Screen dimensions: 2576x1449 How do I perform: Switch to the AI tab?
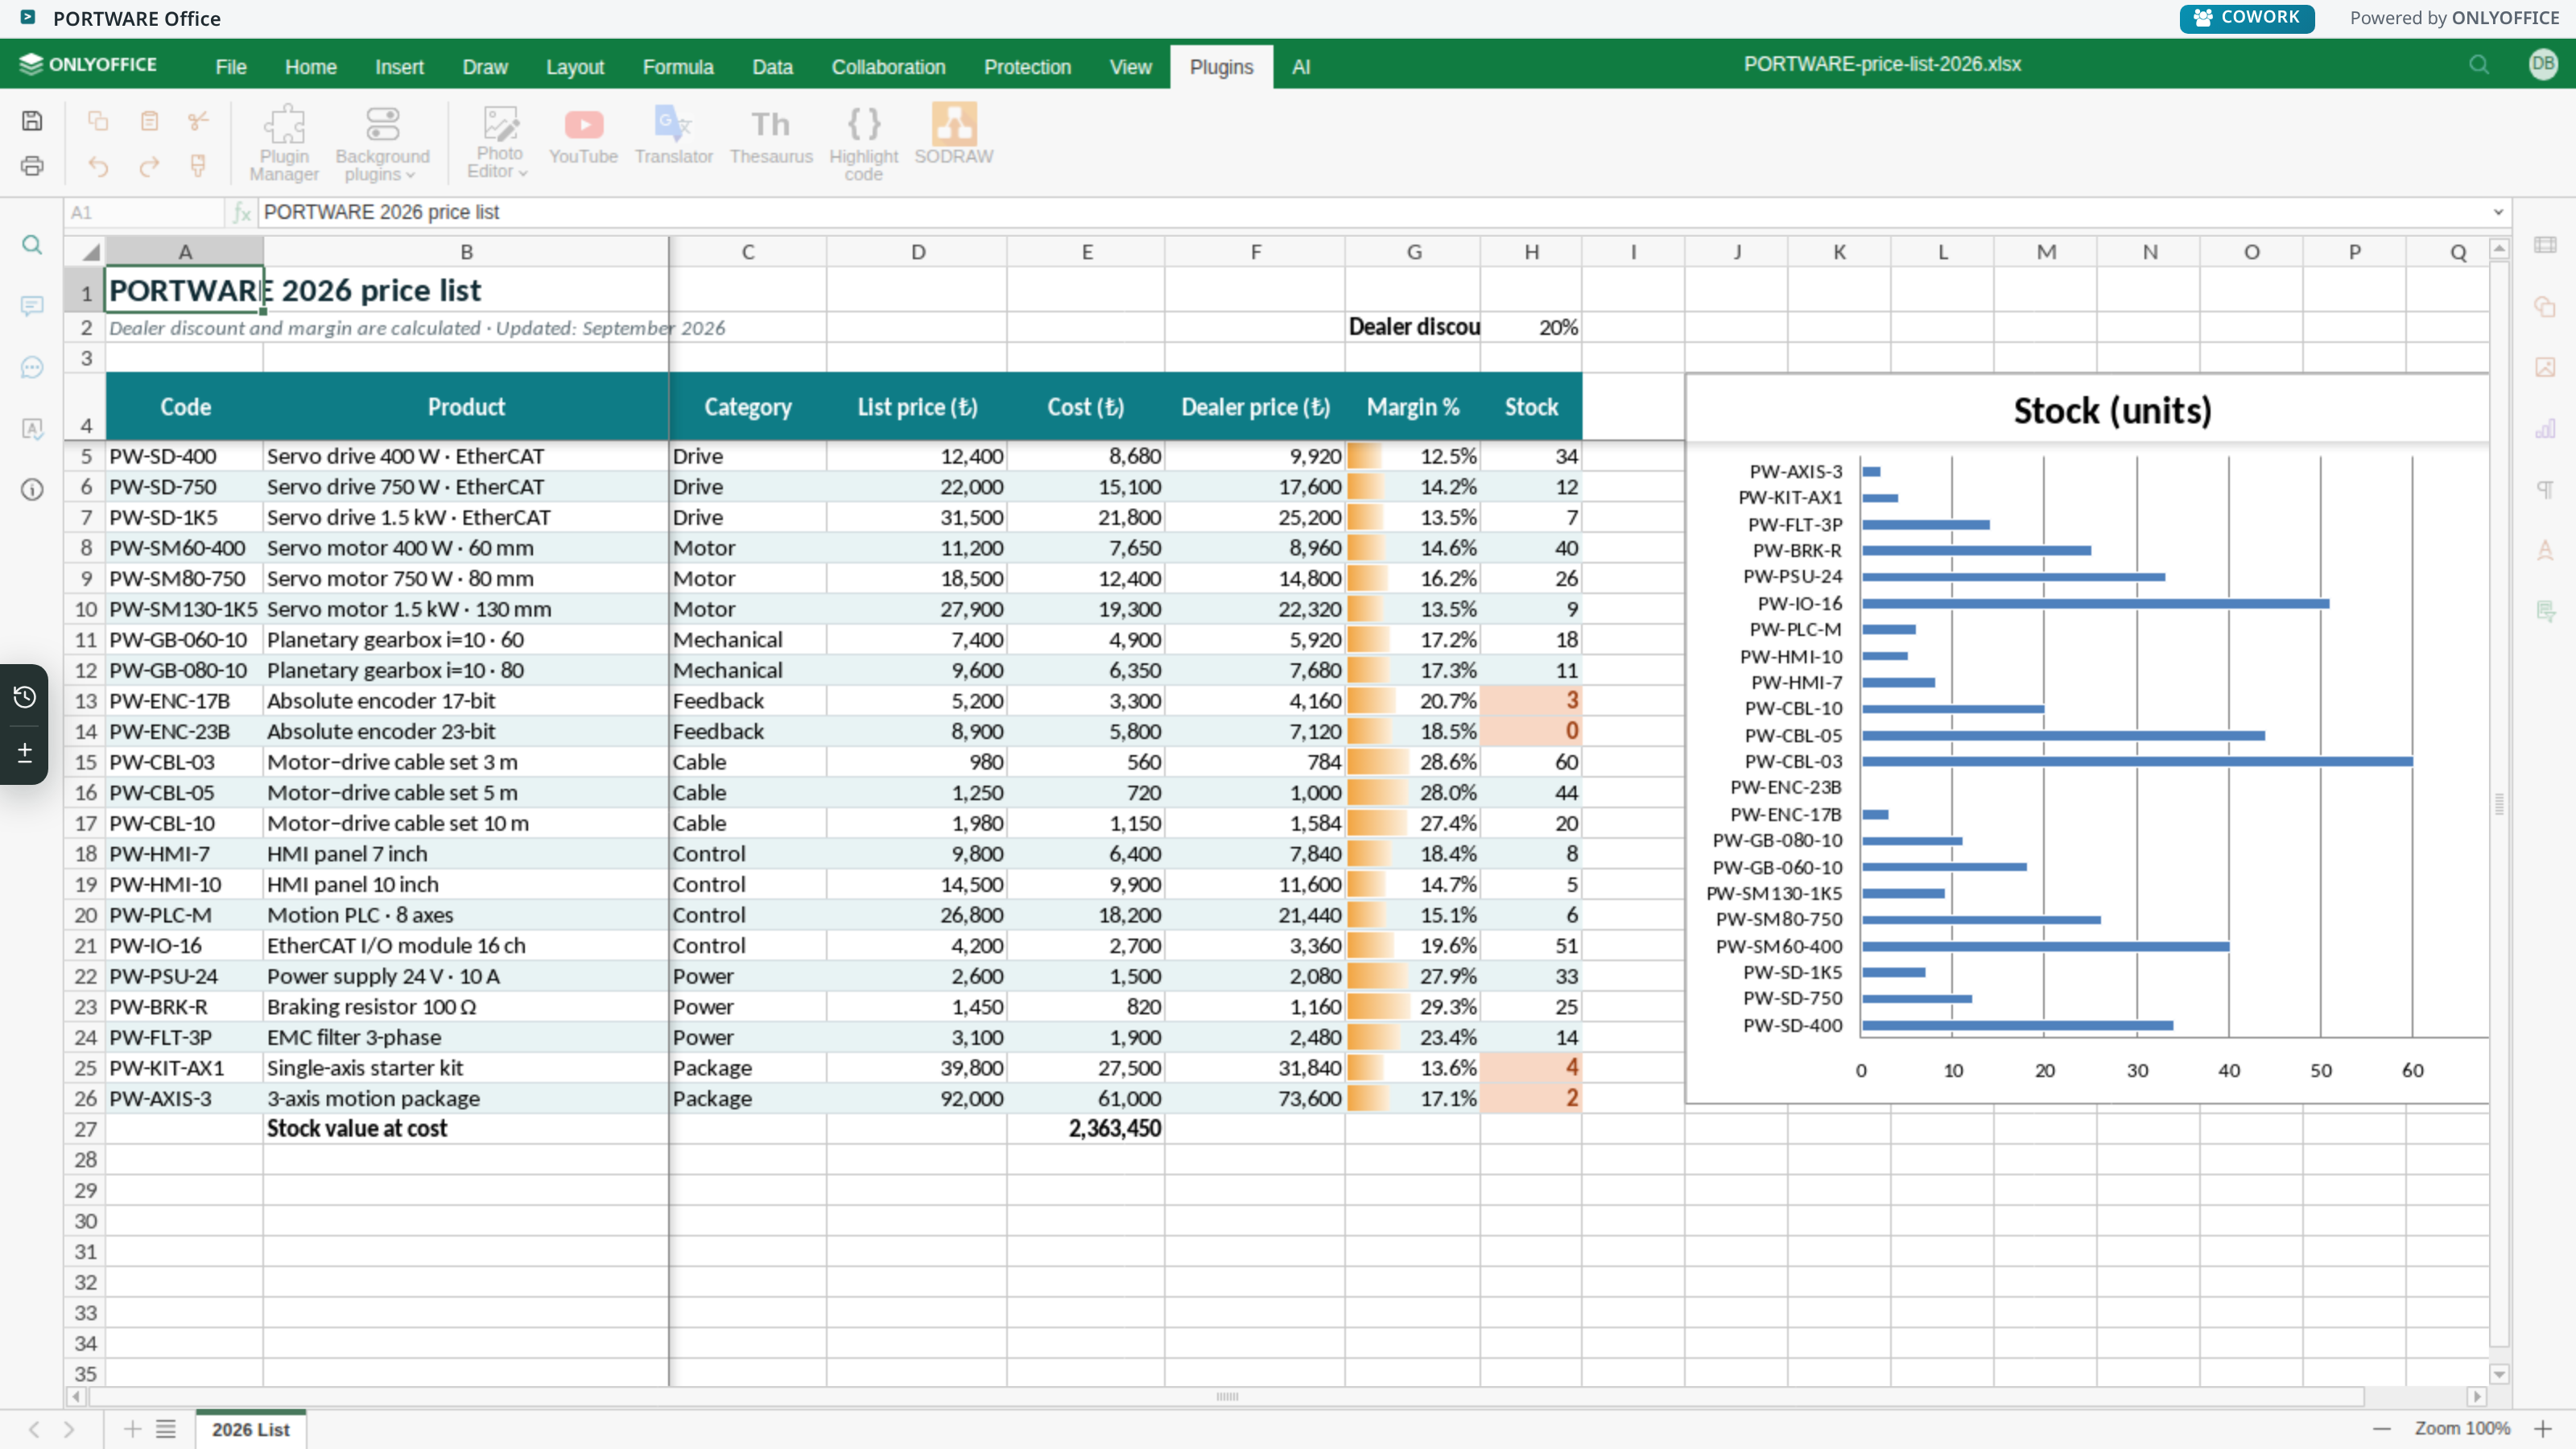[1300, 67]
